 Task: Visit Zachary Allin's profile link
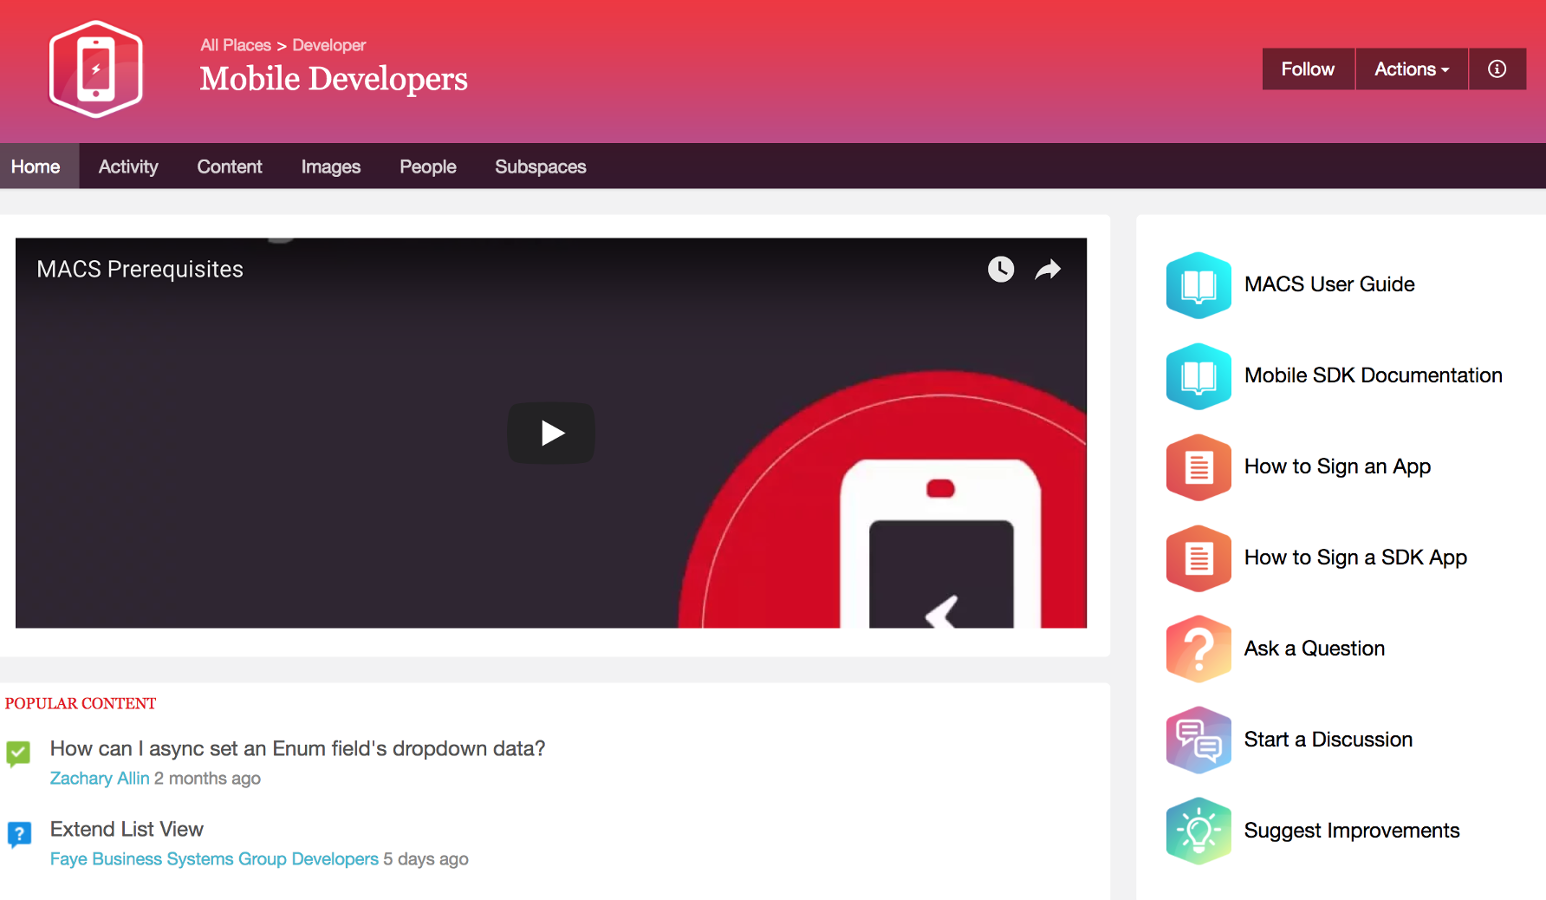99,778
